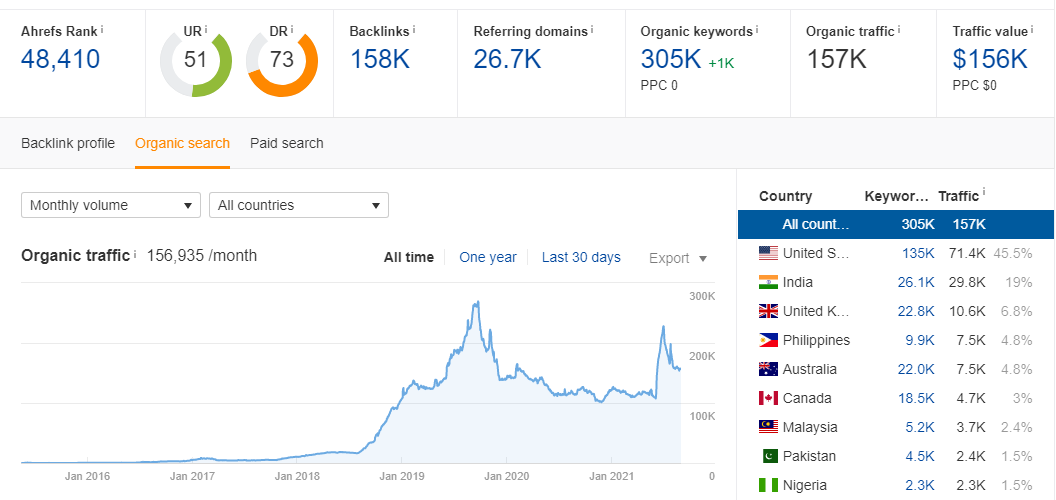Click the Nigeria flag icon

pyautogui.click(x=768, y=485)
